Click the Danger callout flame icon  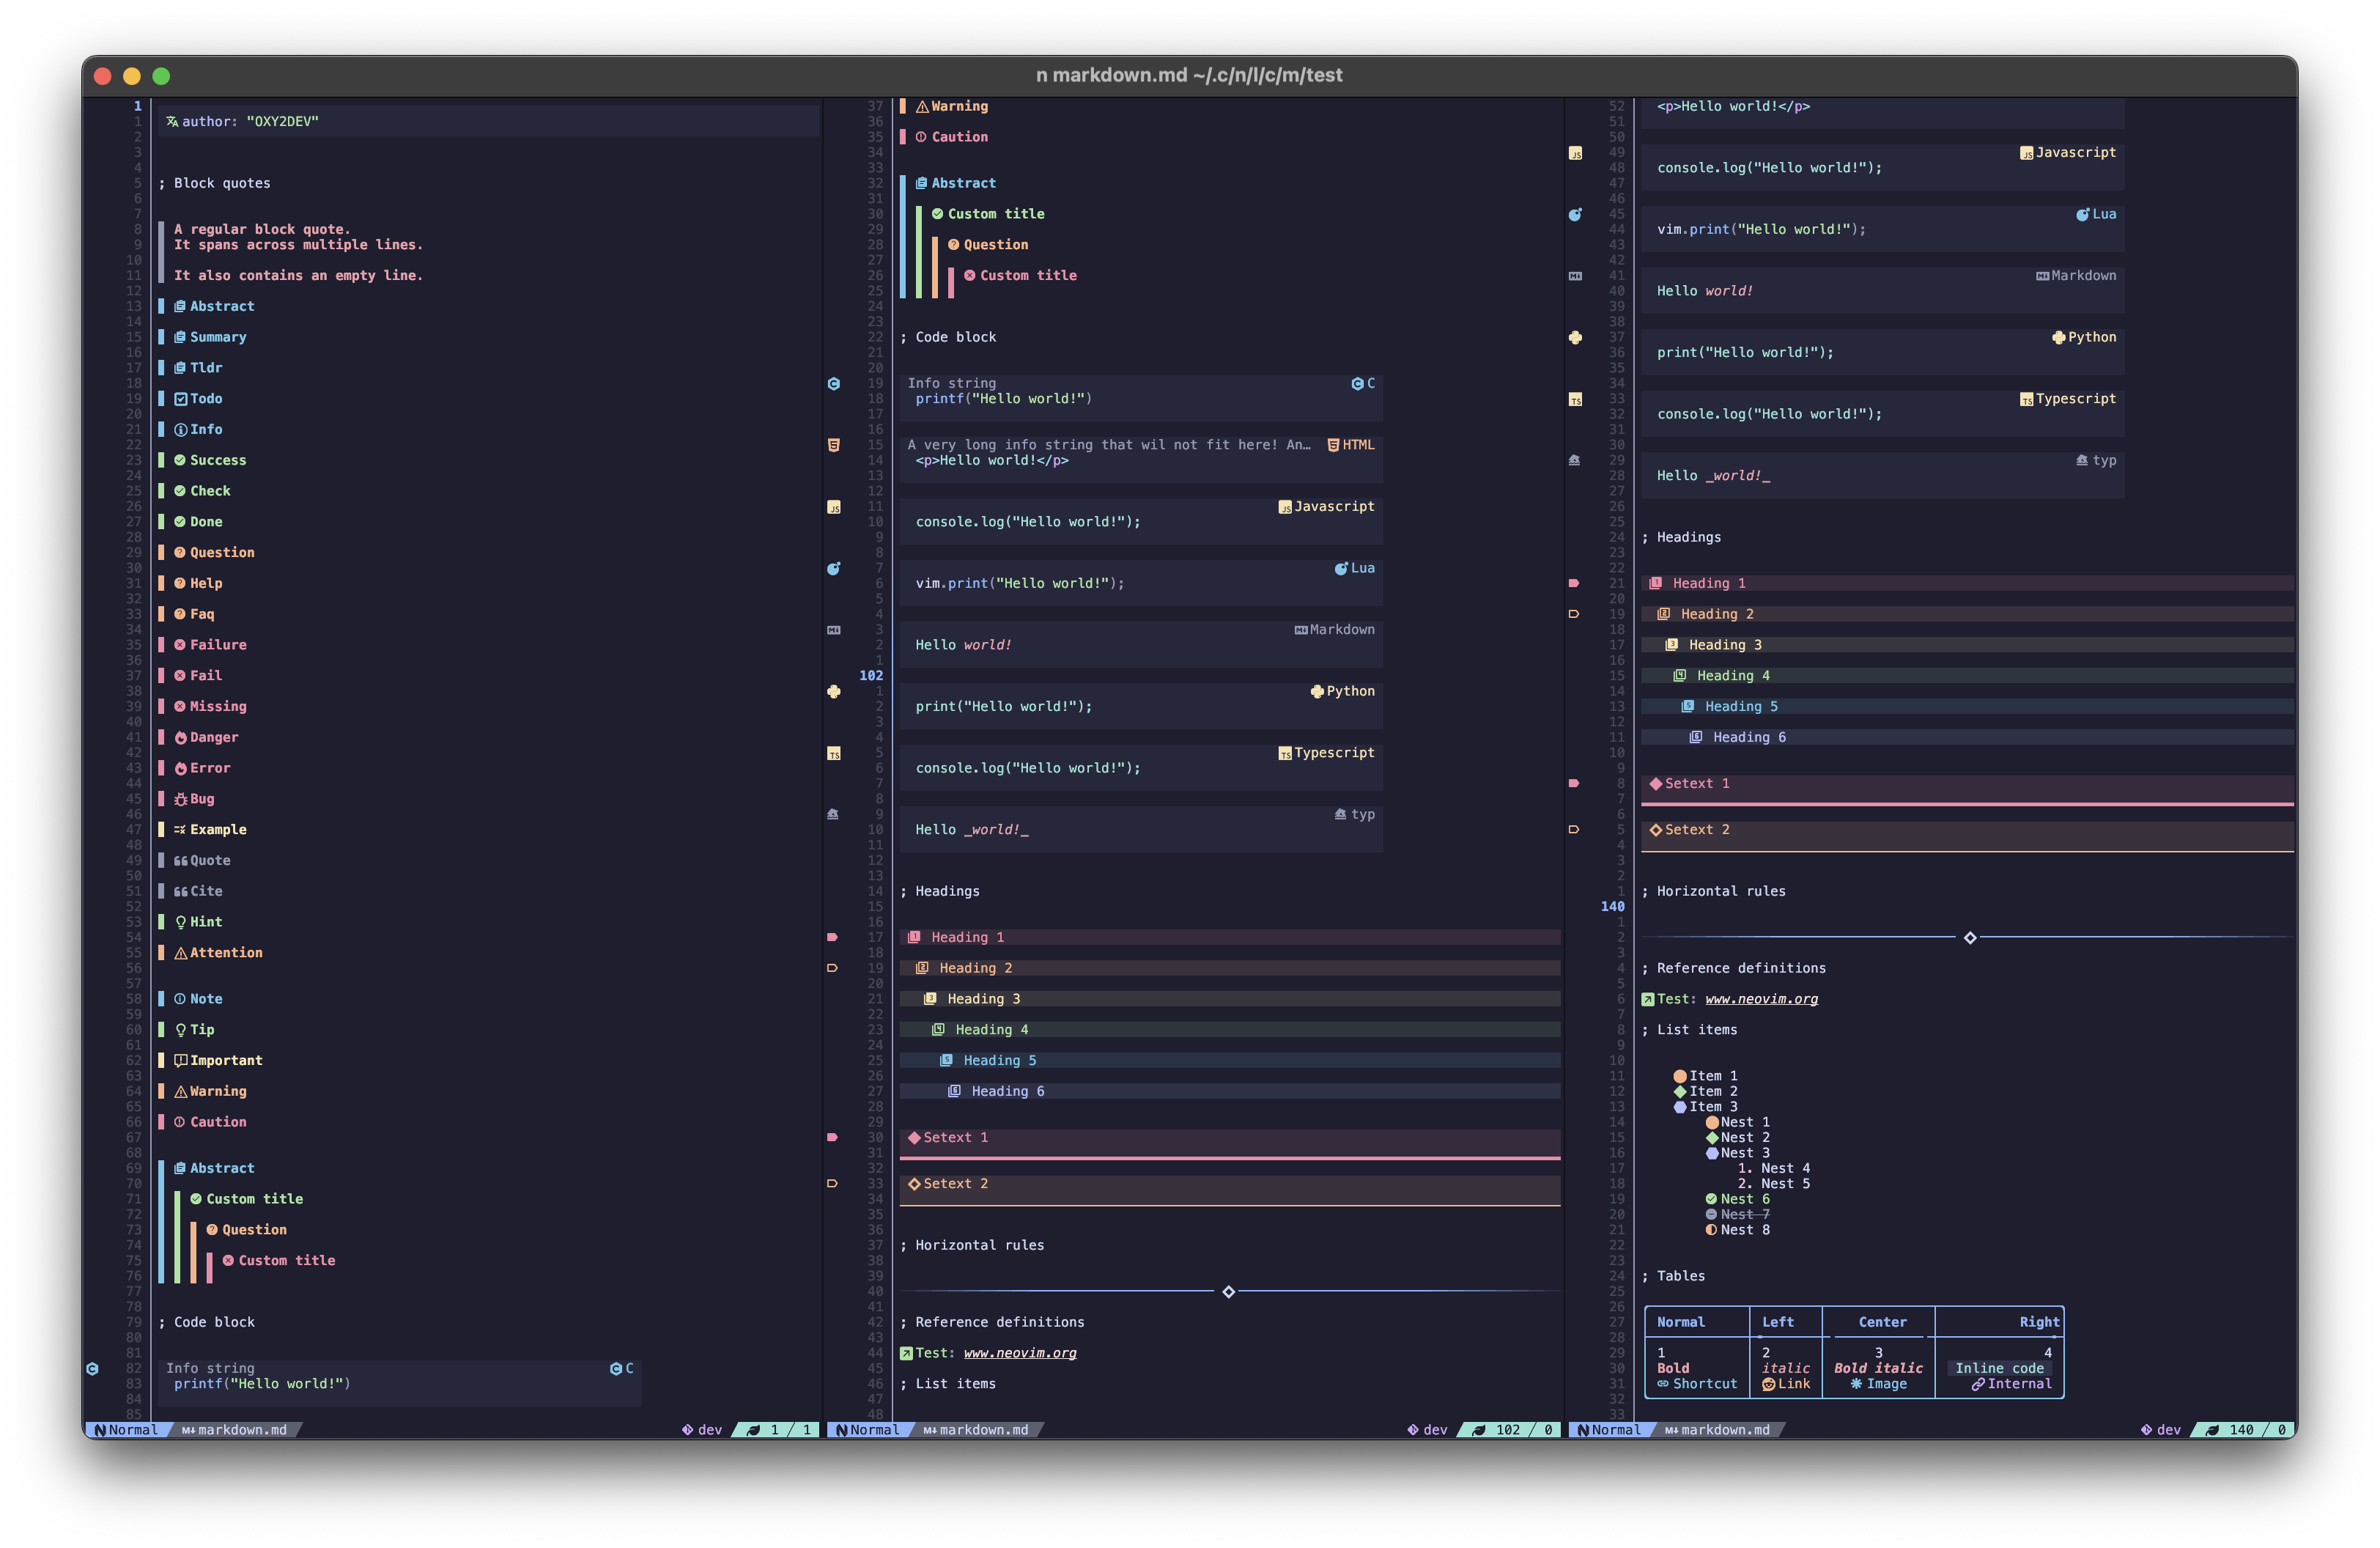pyautogui.click(x=181, y=738)
